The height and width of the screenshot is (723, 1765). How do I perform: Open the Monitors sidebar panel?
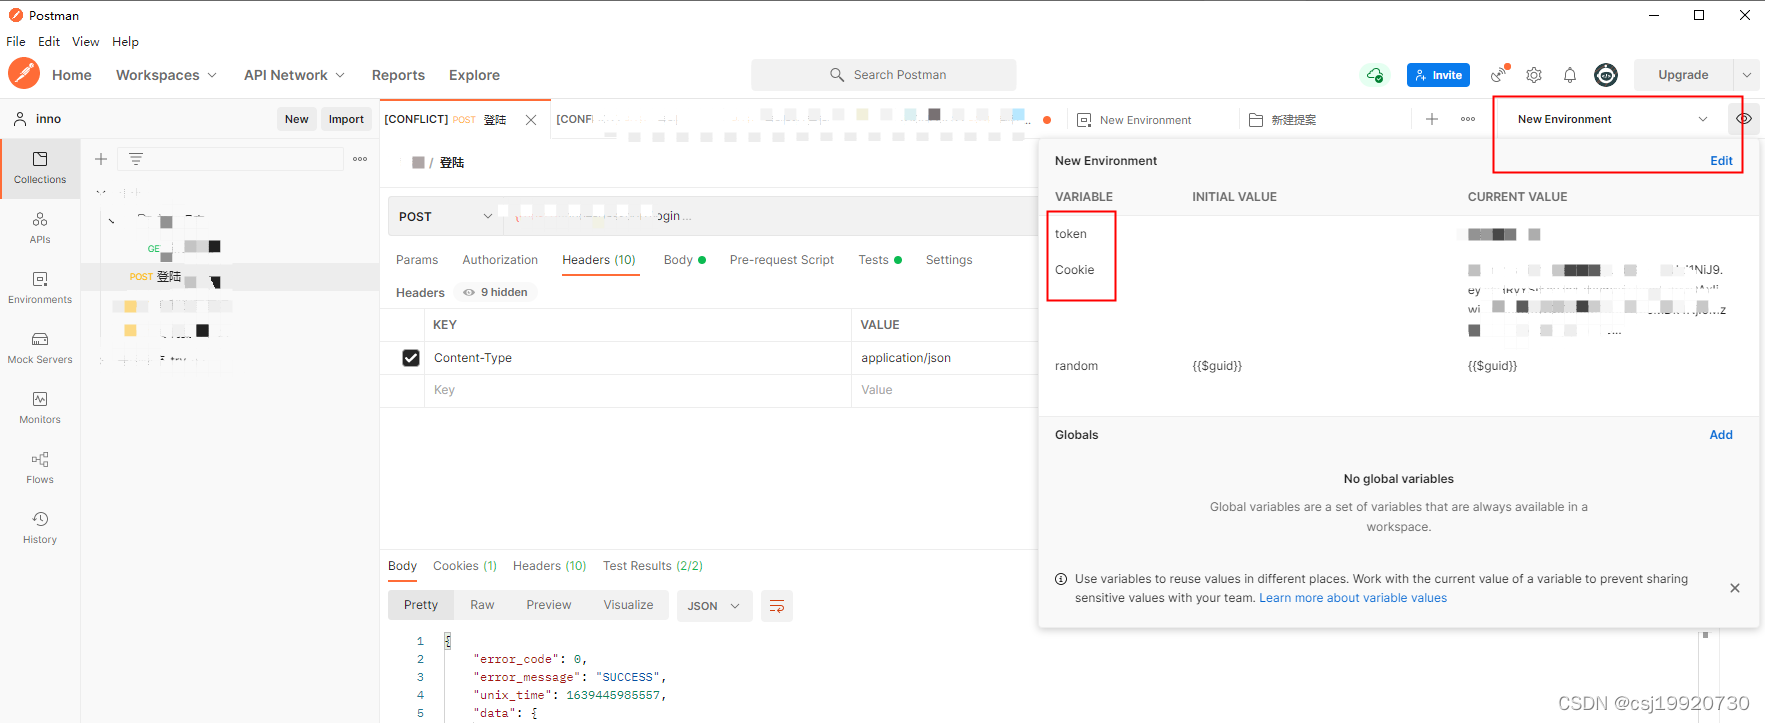coord(40,408)
